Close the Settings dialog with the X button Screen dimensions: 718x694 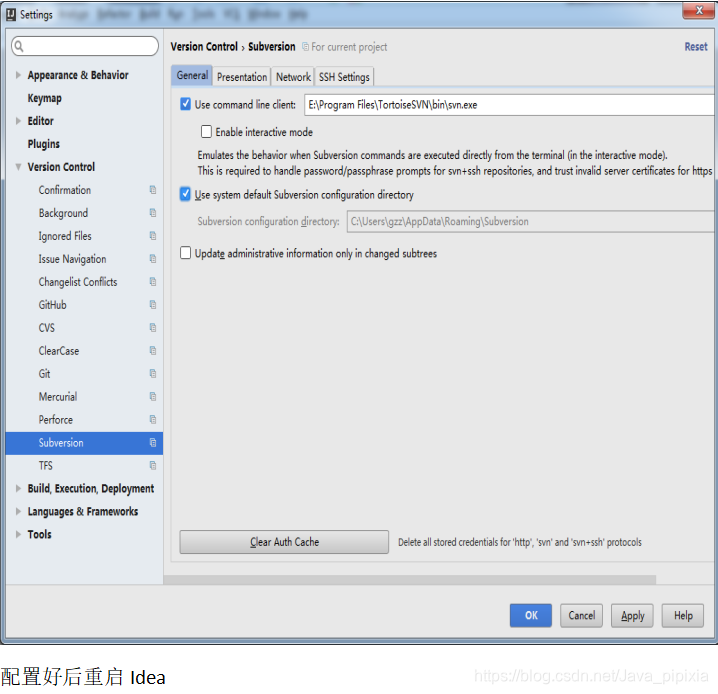pos(698,11)
